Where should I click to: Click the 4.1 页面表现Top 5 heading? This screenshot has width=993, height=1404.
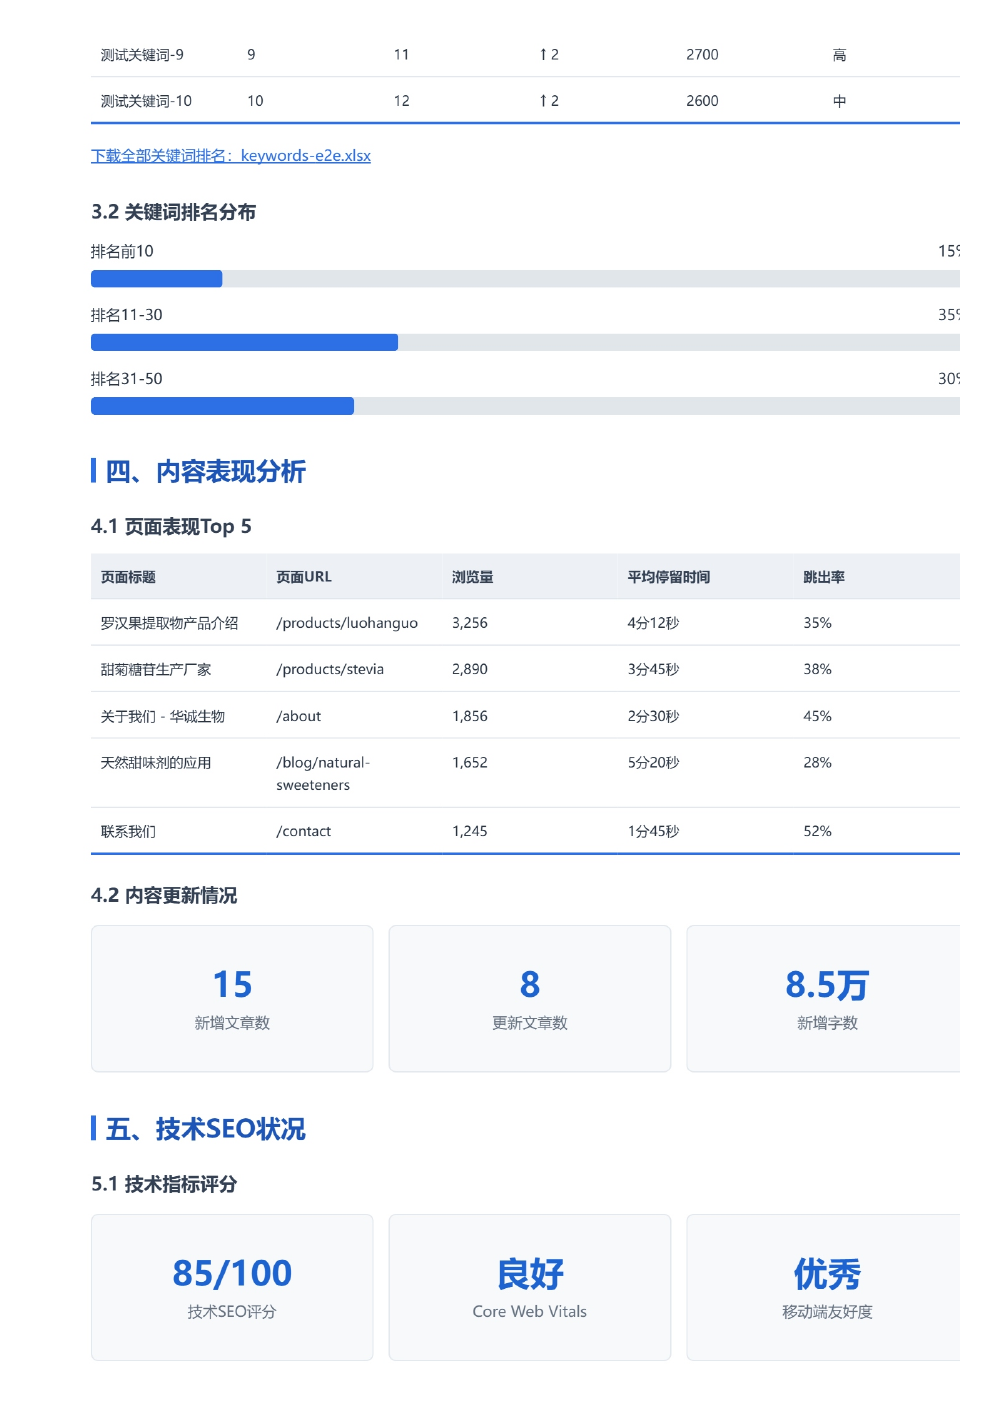coord(171,527)
